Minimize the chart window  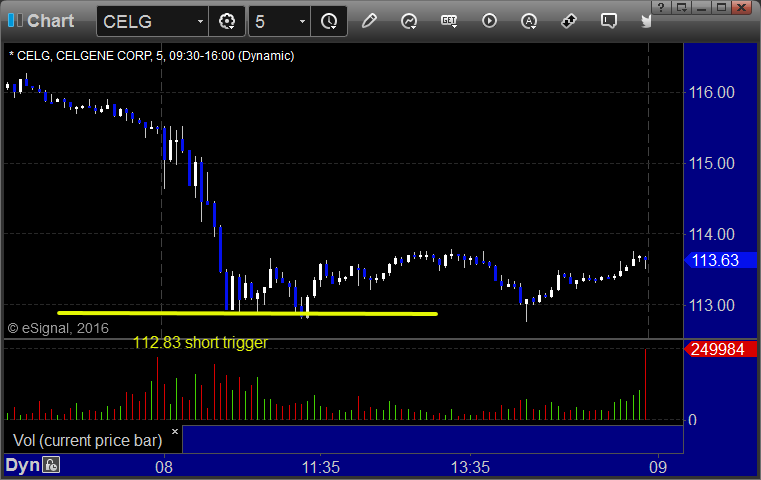click(x=702, y=7)
